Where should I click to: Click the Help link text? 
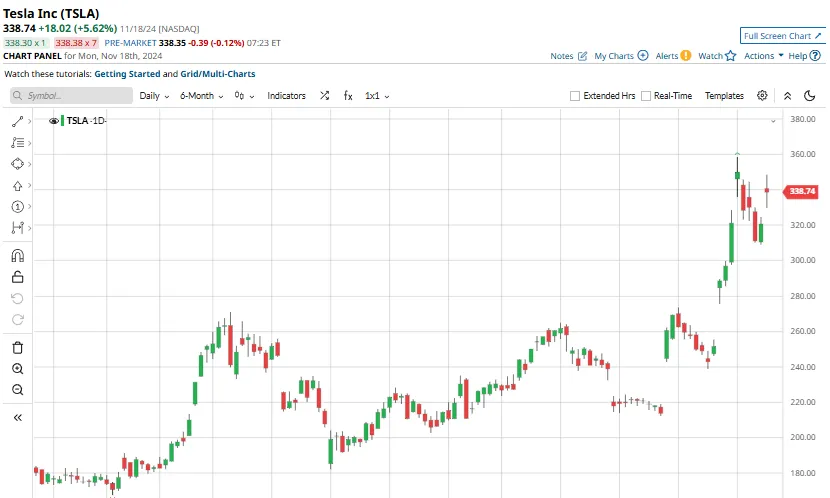tap(798, 56)
